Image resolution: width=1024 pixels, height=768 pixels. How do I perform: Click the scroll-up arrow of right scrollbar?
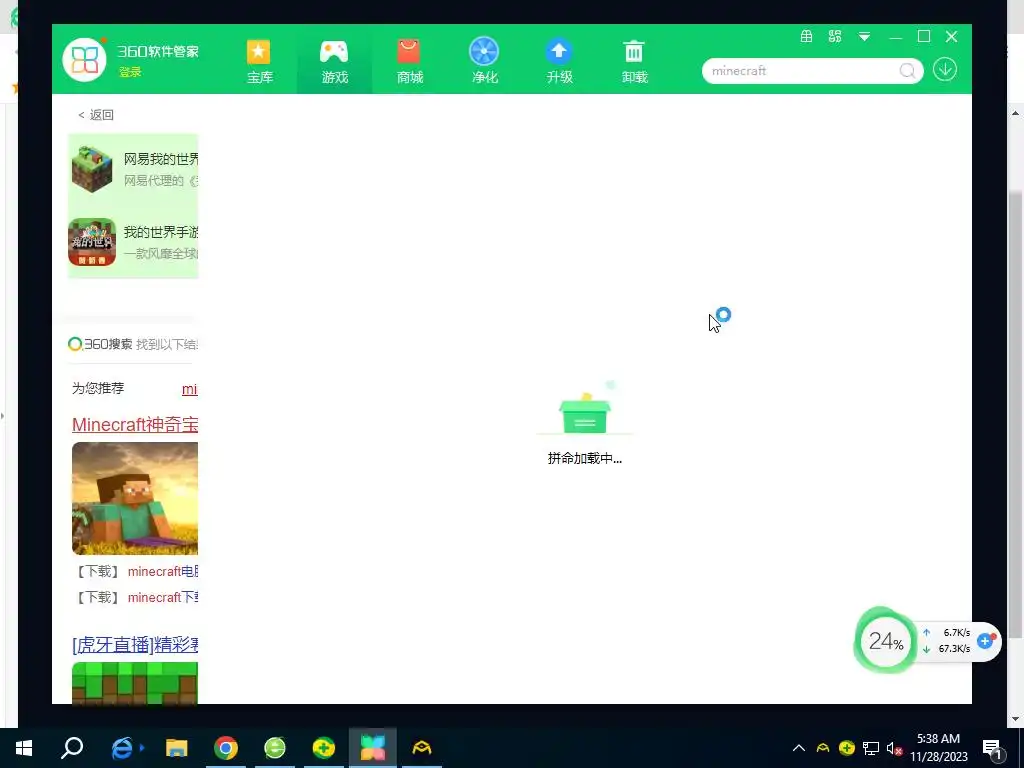1016,113
